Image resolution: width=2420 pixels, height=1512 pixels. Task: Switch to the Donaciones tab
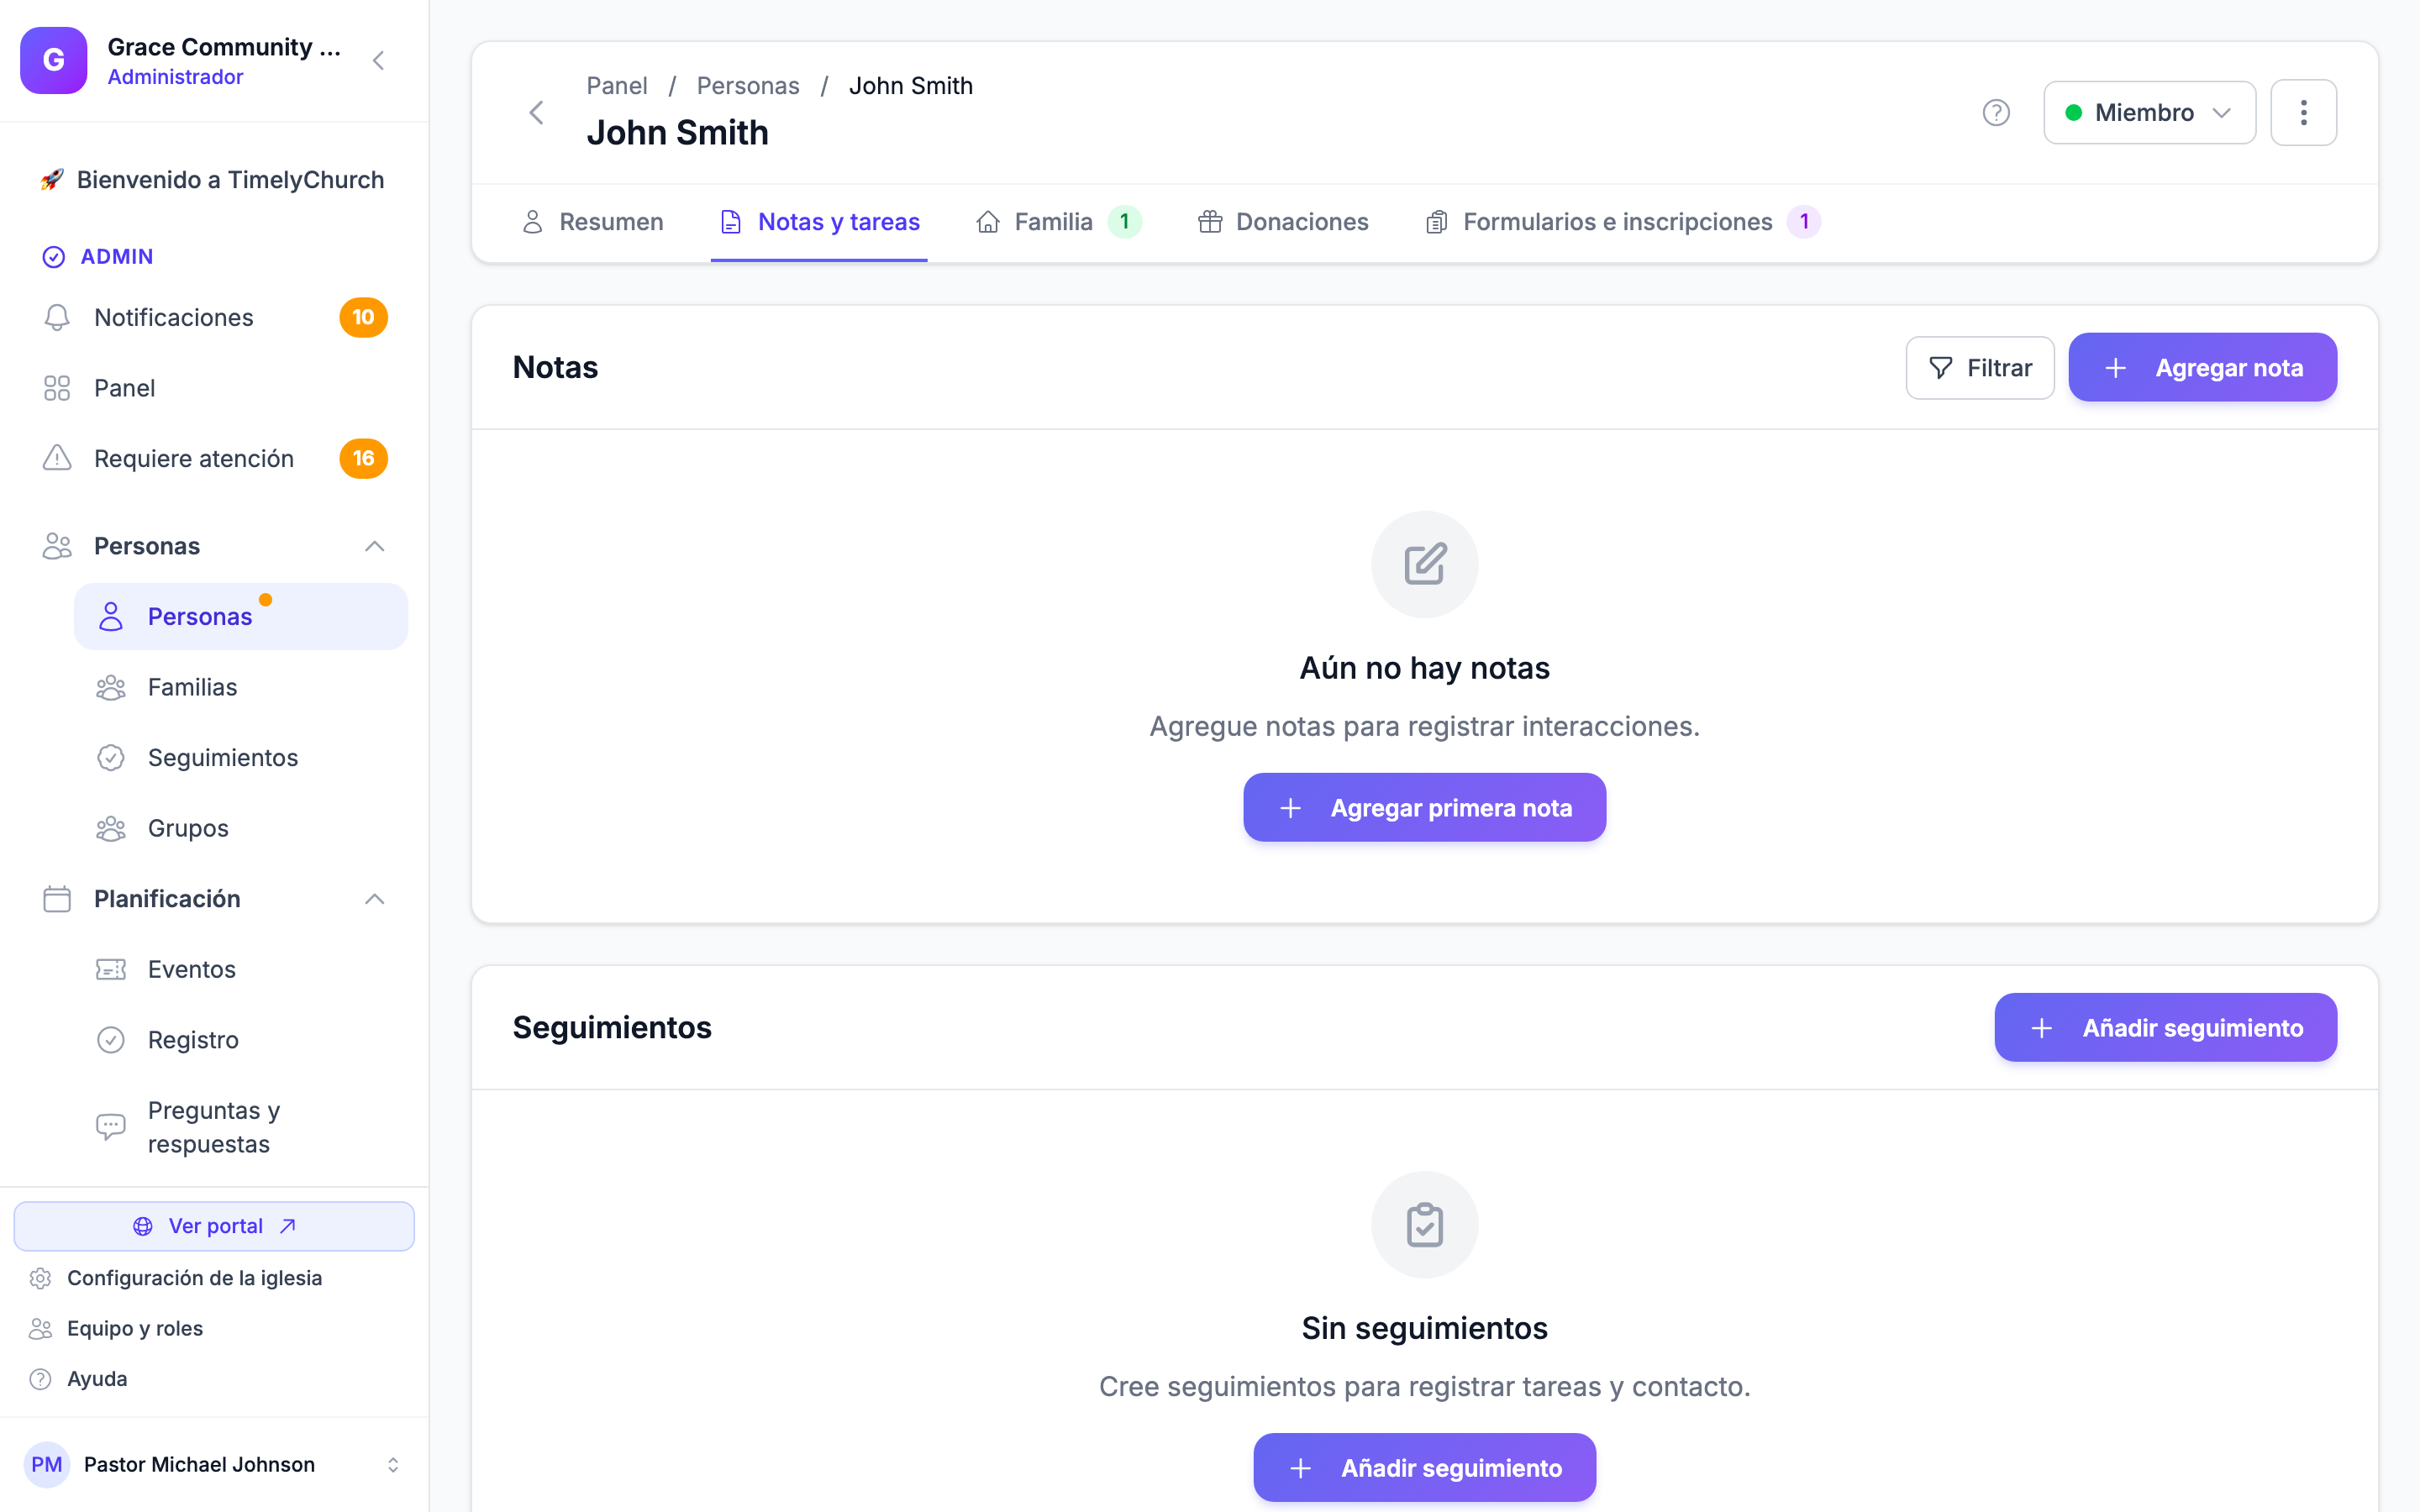[x=1283, y=222]
